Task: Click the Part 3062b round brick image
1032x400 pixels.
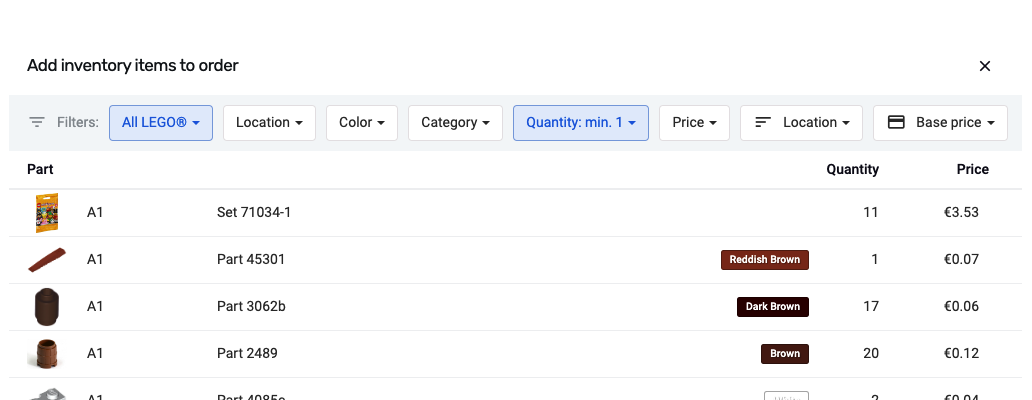Action: 47,306
